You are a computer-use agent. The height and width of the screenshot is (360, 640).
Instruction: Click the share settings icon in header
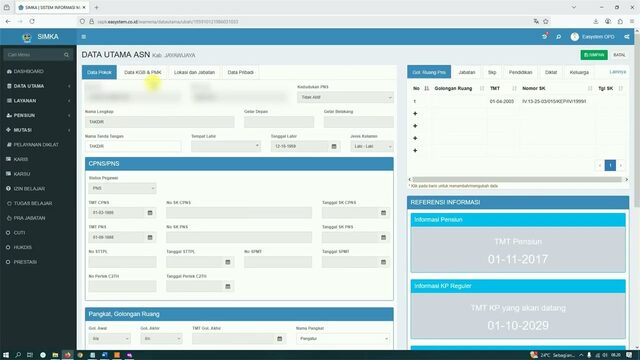pyautogui.click(x=627, y=37)
